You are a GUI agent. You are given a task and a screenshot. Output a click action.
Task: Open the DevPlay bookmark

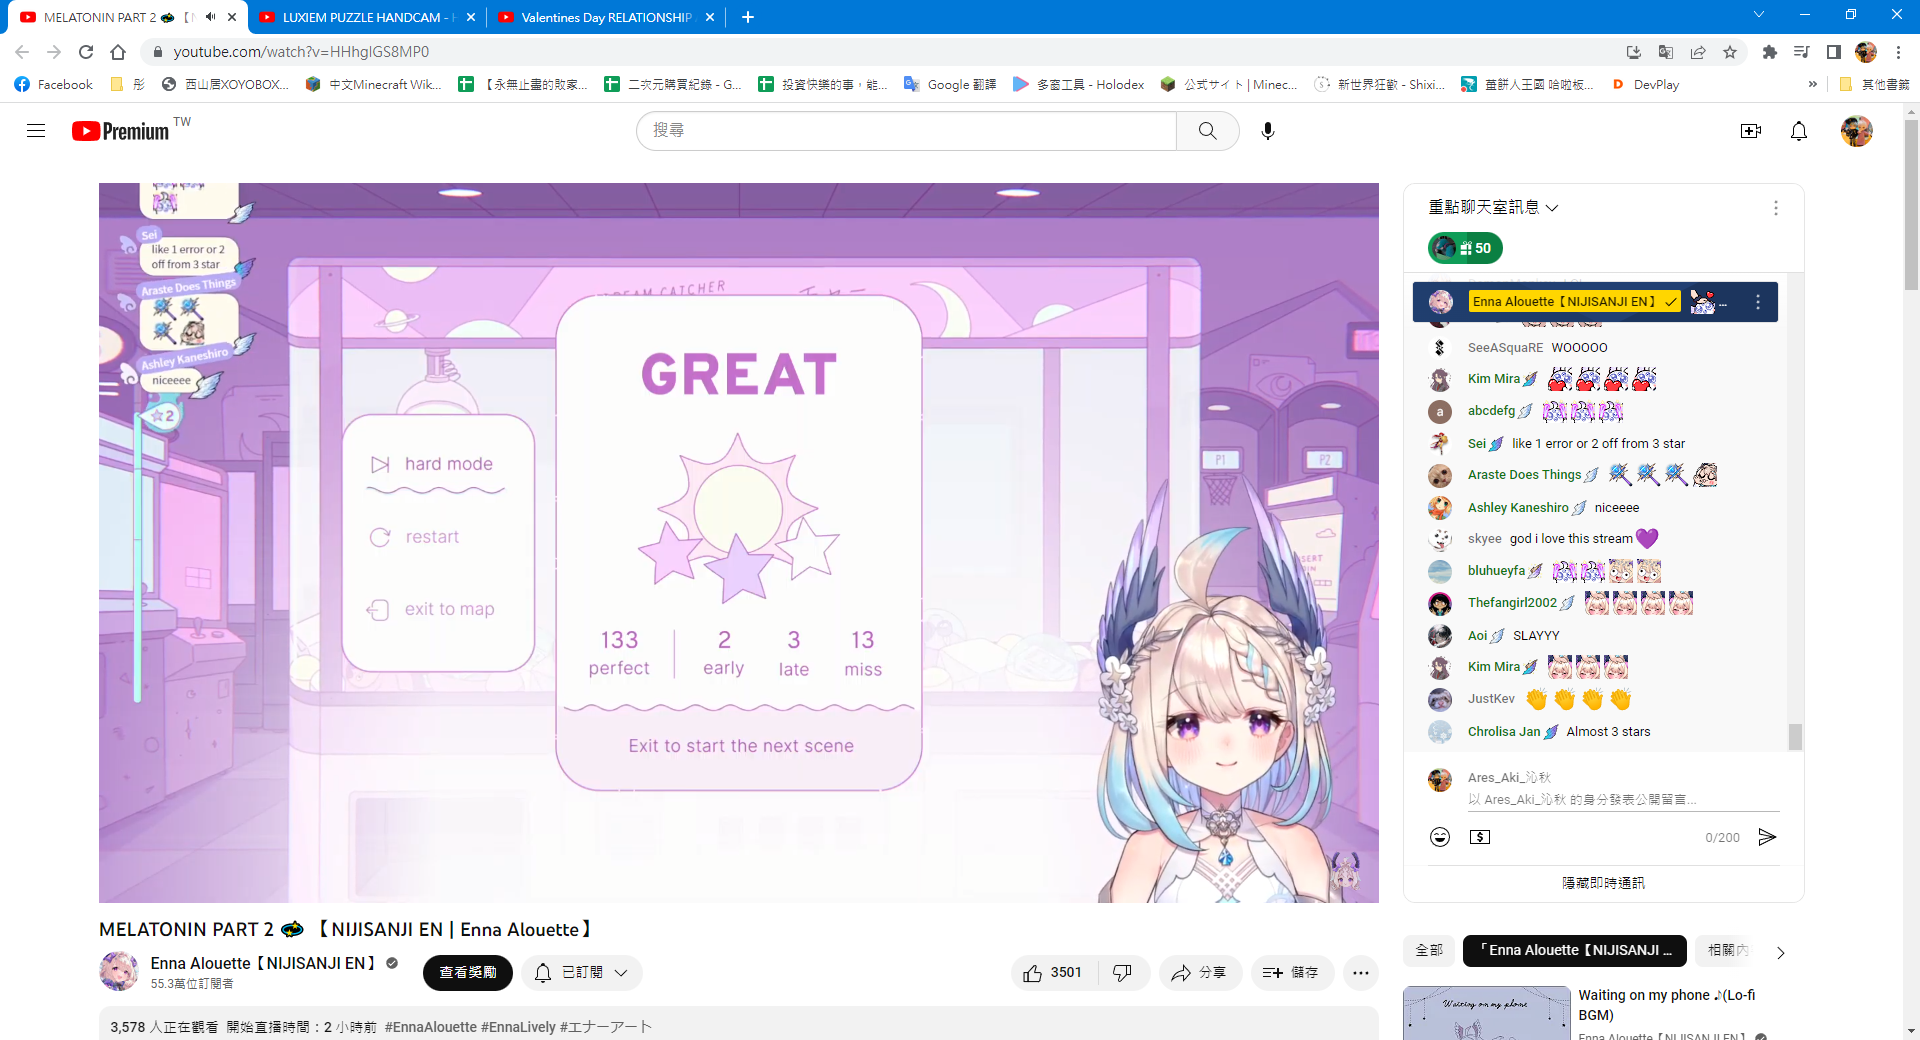[x=1646, y=85]
